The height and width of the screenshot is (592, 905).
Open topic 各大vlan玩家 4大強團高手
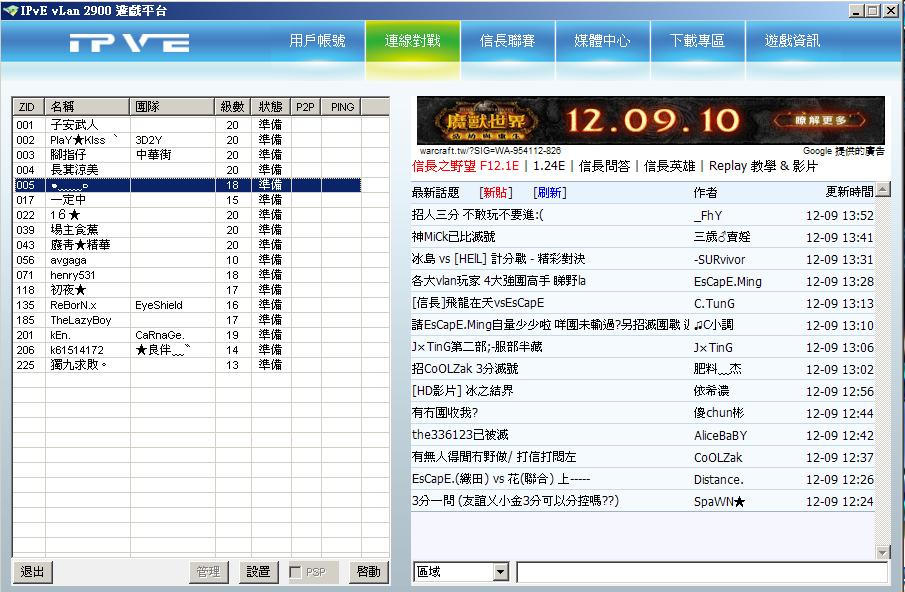[498, 281]
